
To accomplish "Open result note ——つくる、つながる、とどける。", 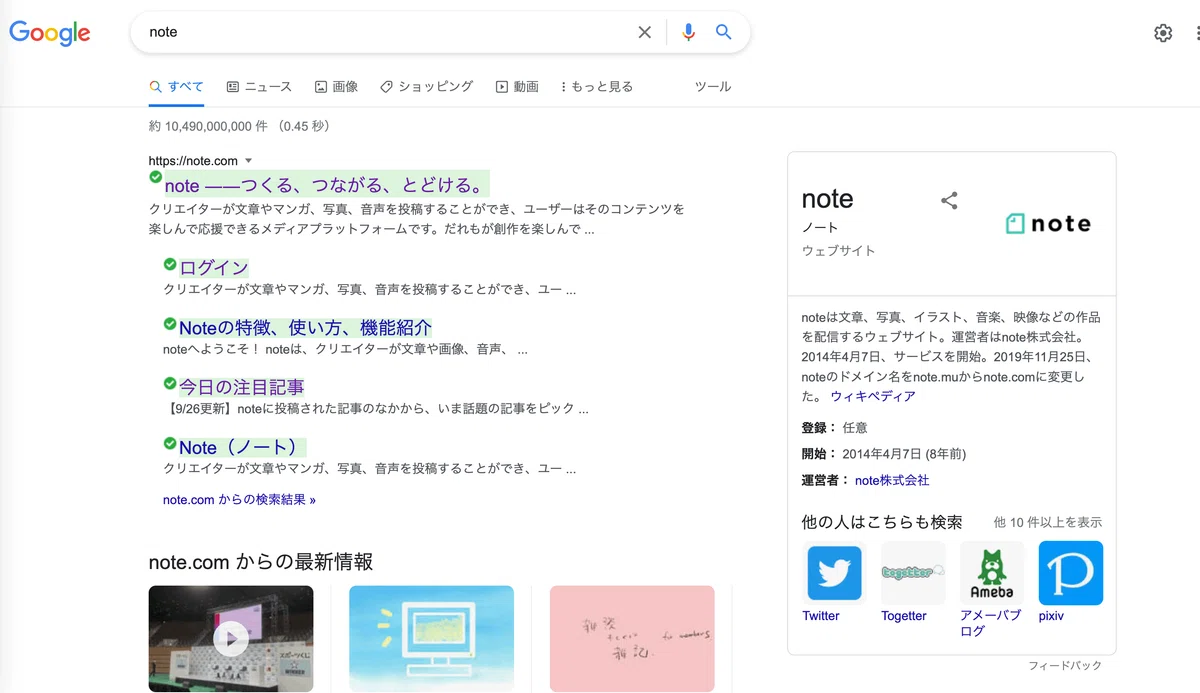I will click(326, 185).
